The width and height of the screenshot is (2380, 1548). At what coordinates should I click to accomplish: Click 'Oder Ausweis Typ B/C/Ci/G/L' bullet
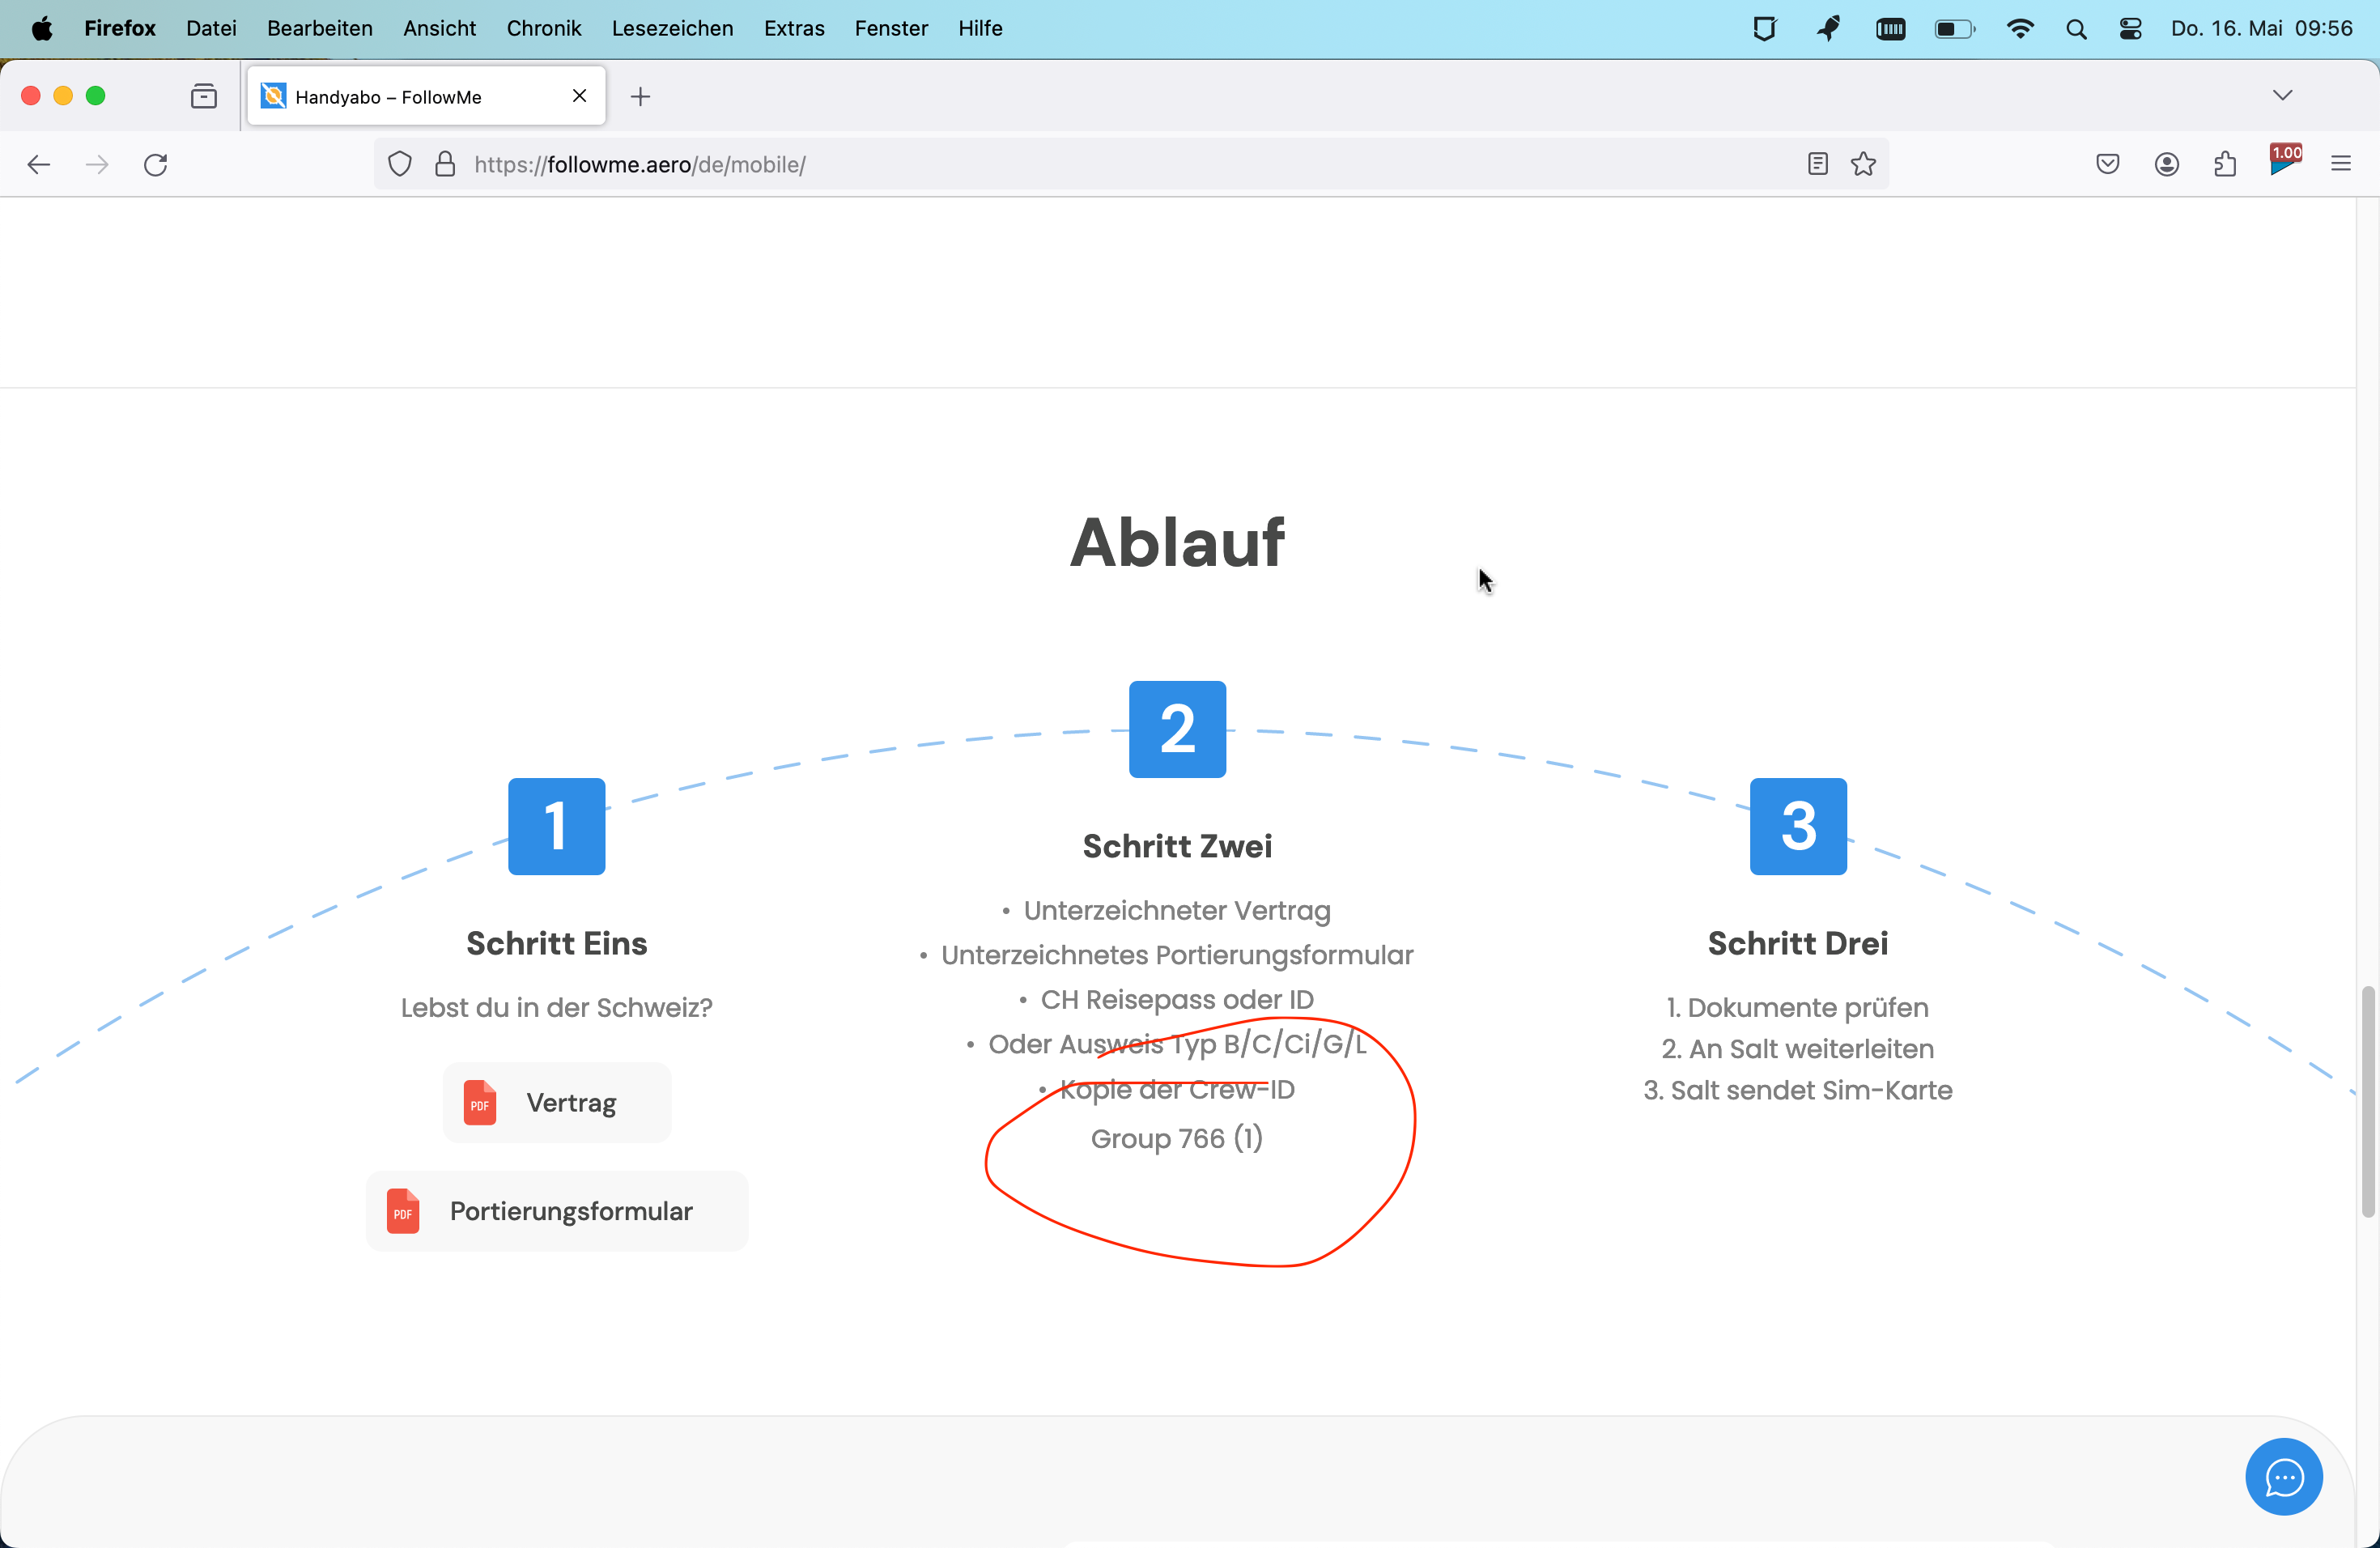point(1177,1044)
